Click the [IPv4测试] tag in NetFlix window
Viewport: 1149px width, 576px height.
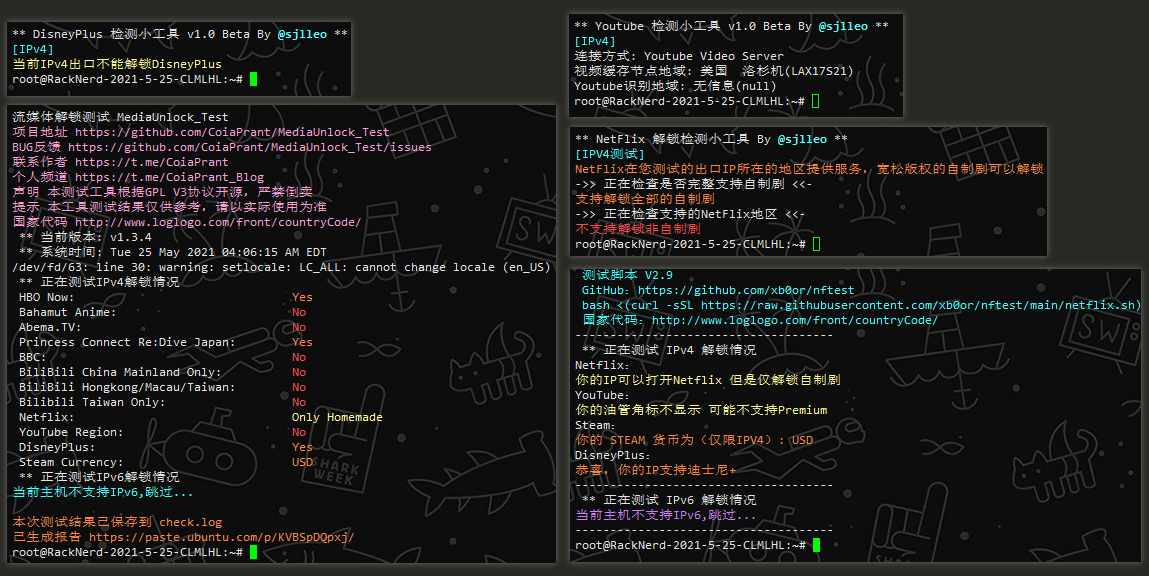tap(610, 154)
